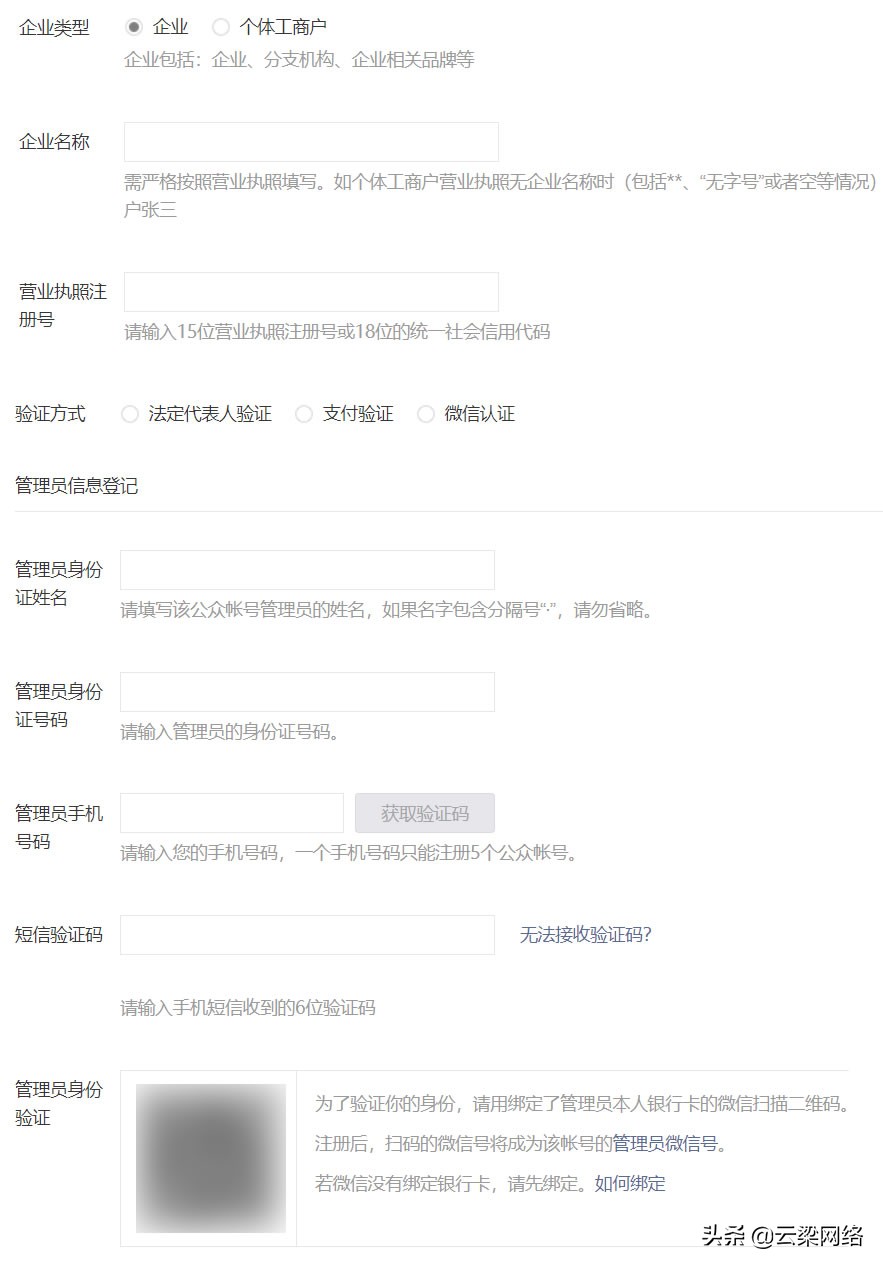
Task: Open the 无法接收验证码? help link
Action: (588, 933)
